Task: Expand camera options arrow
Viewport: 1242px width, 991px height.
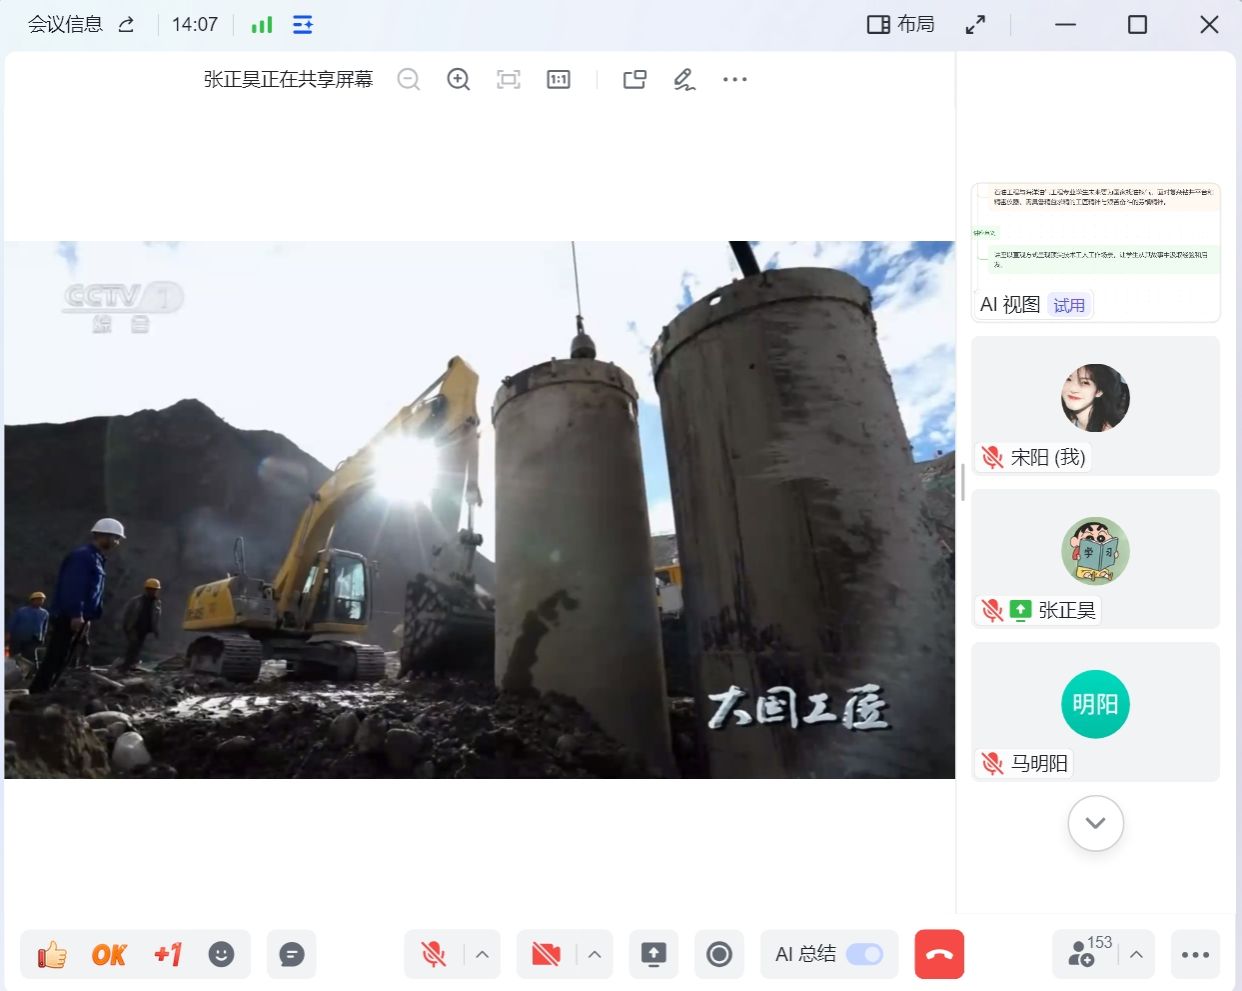Action: 594,955
